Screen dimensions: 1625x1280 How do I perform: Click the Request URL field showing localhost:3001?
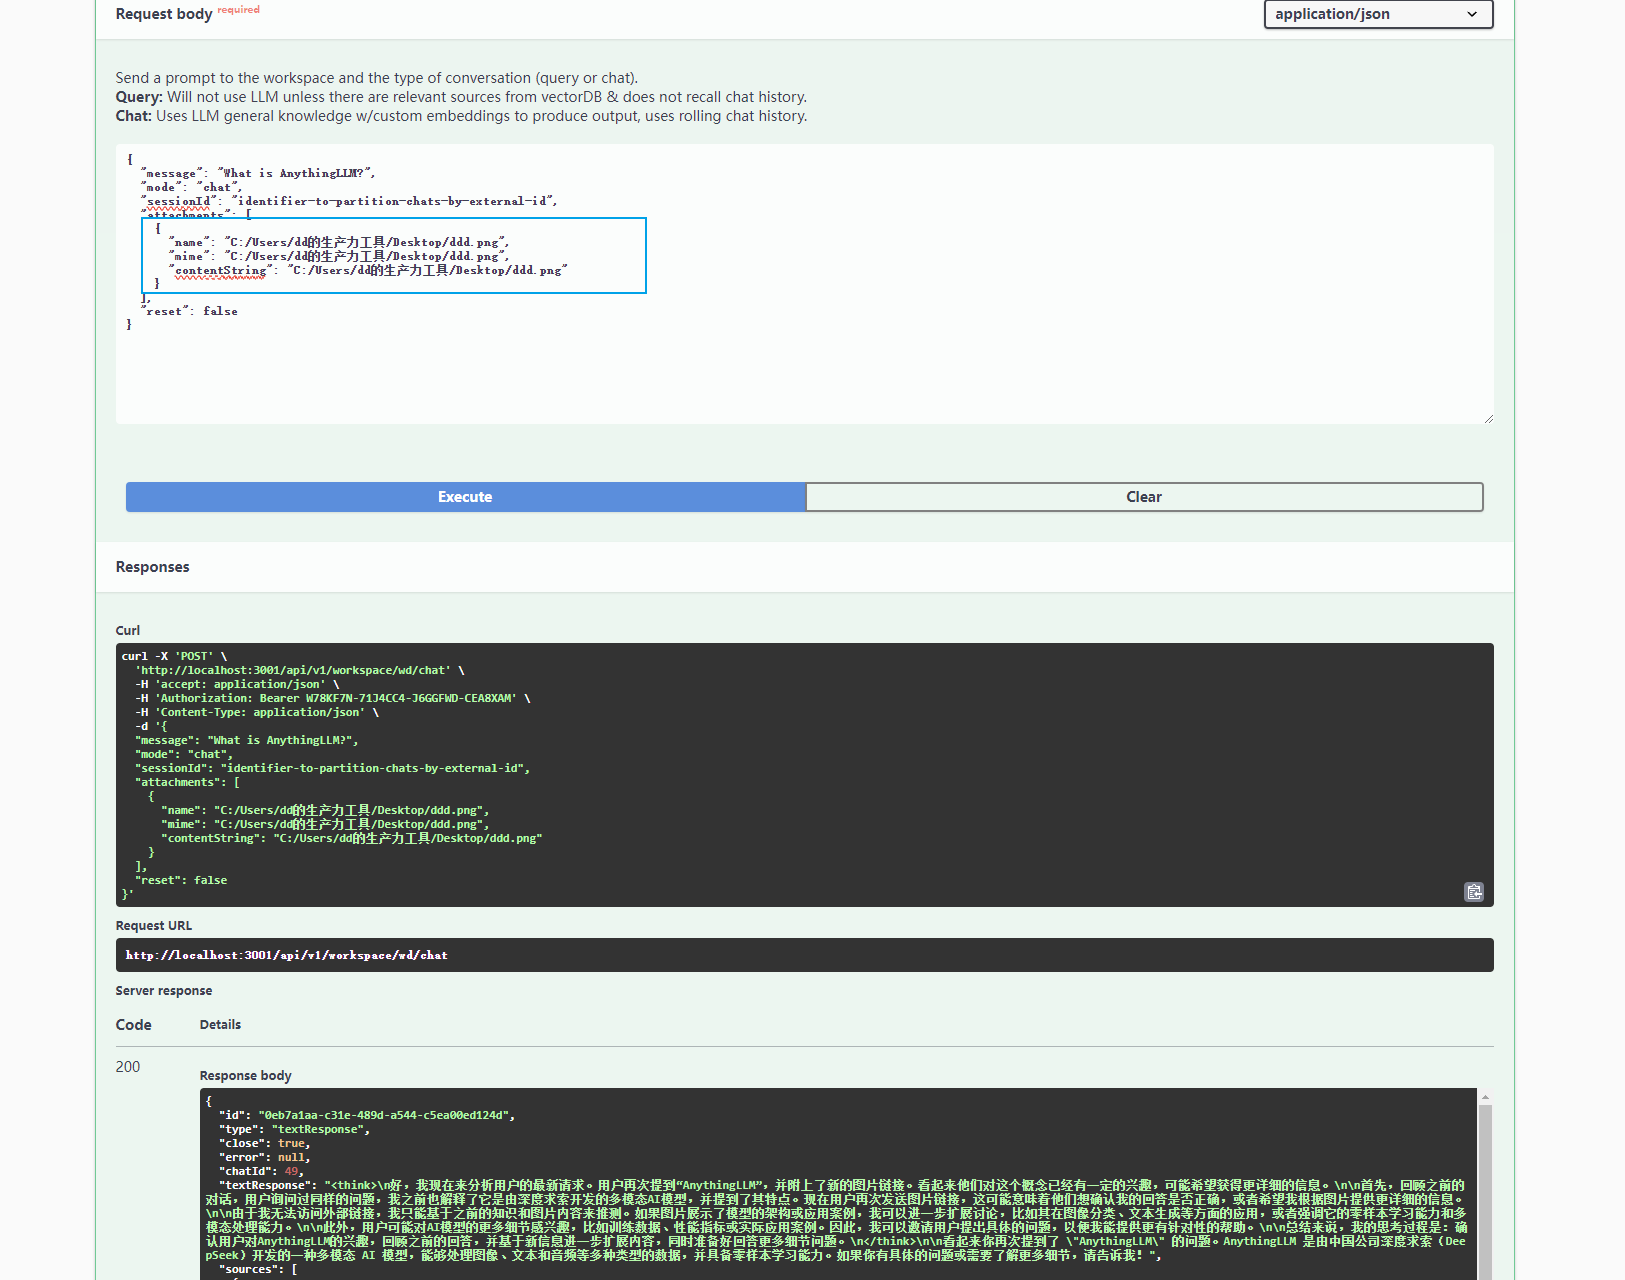tap(286, 955)
